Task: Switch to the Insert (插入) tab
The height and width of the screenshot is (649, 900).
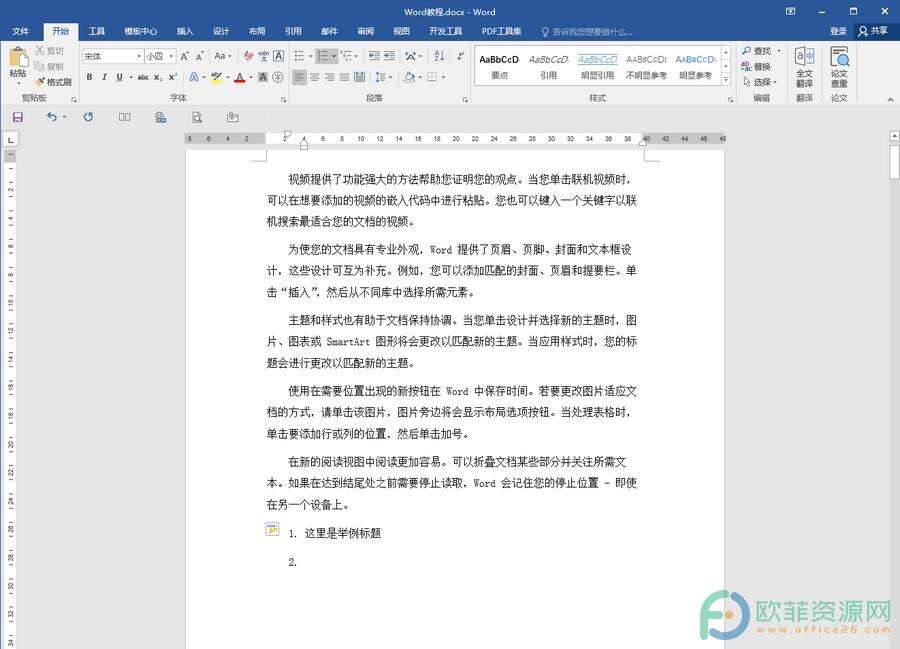Action: point(185,31)
